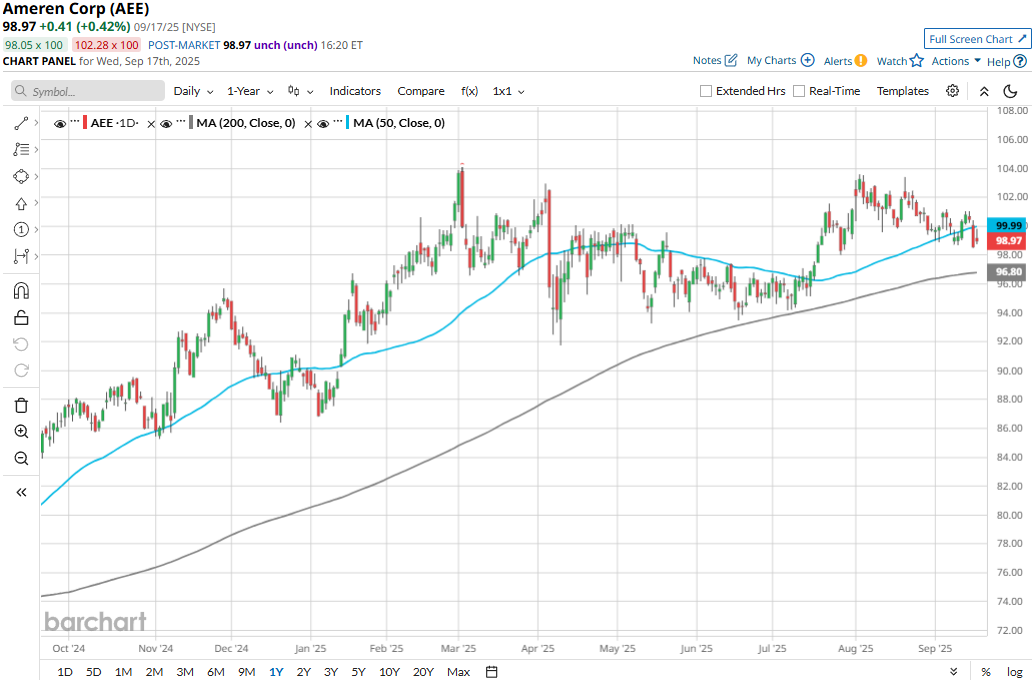Open chart settings gear
Image resolution: width=1033 pixels, height=680 pixels.
point(953,91)
